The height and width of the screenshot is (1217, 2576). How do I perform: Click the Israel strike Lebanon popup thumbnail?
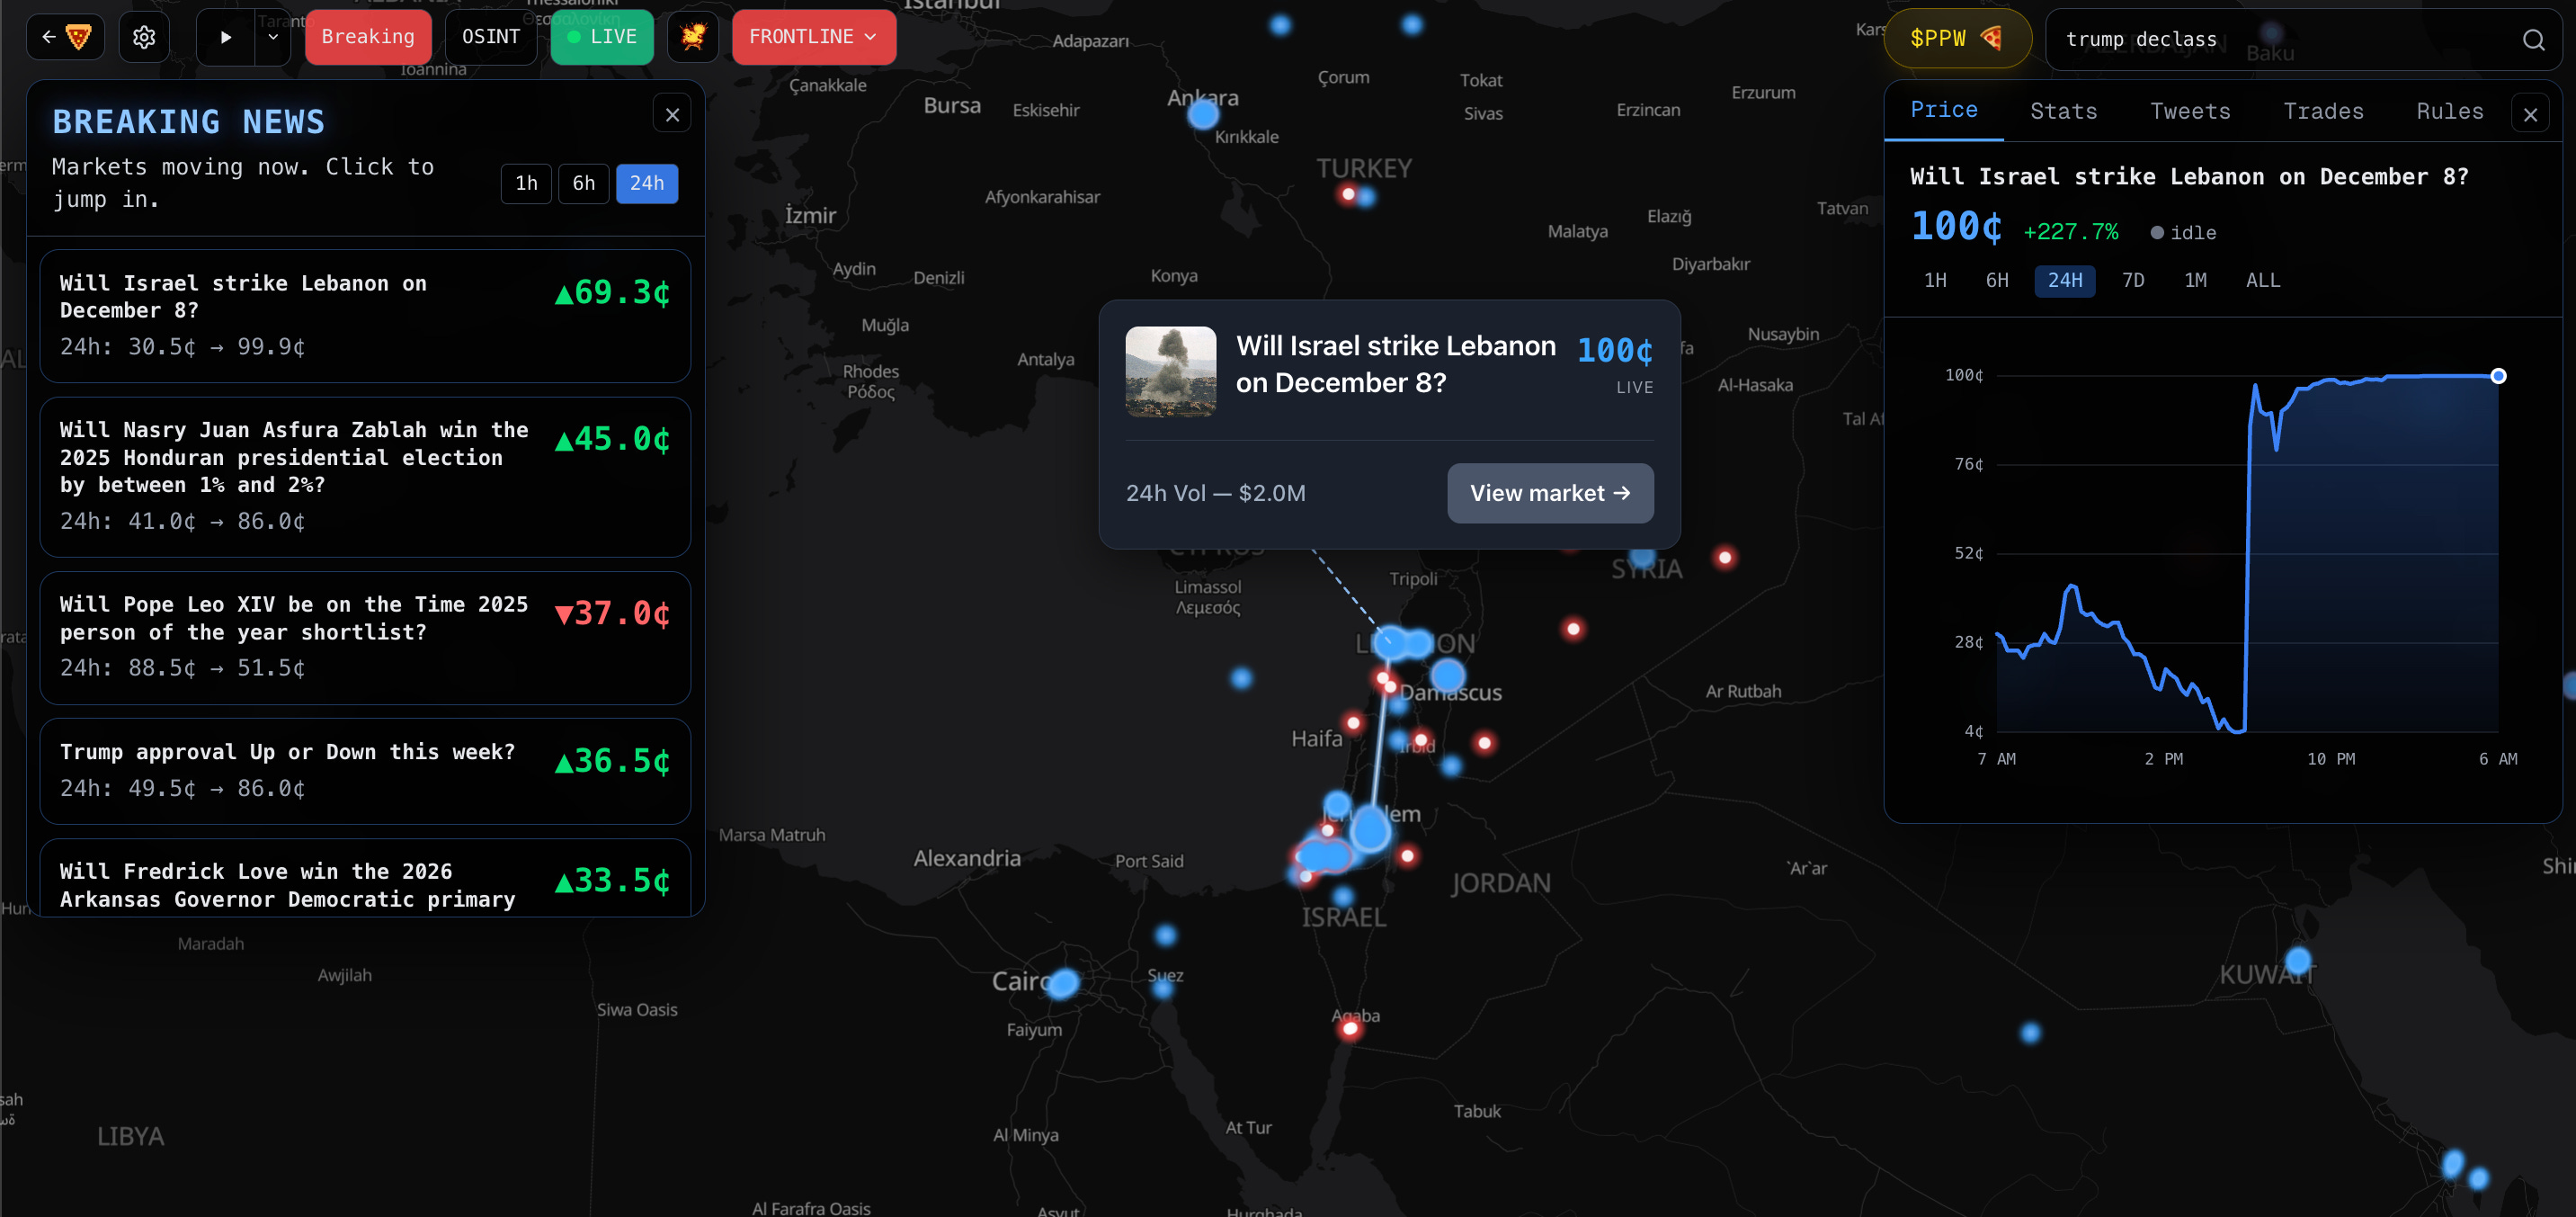pyautogui.click(x=1170, y=371)
